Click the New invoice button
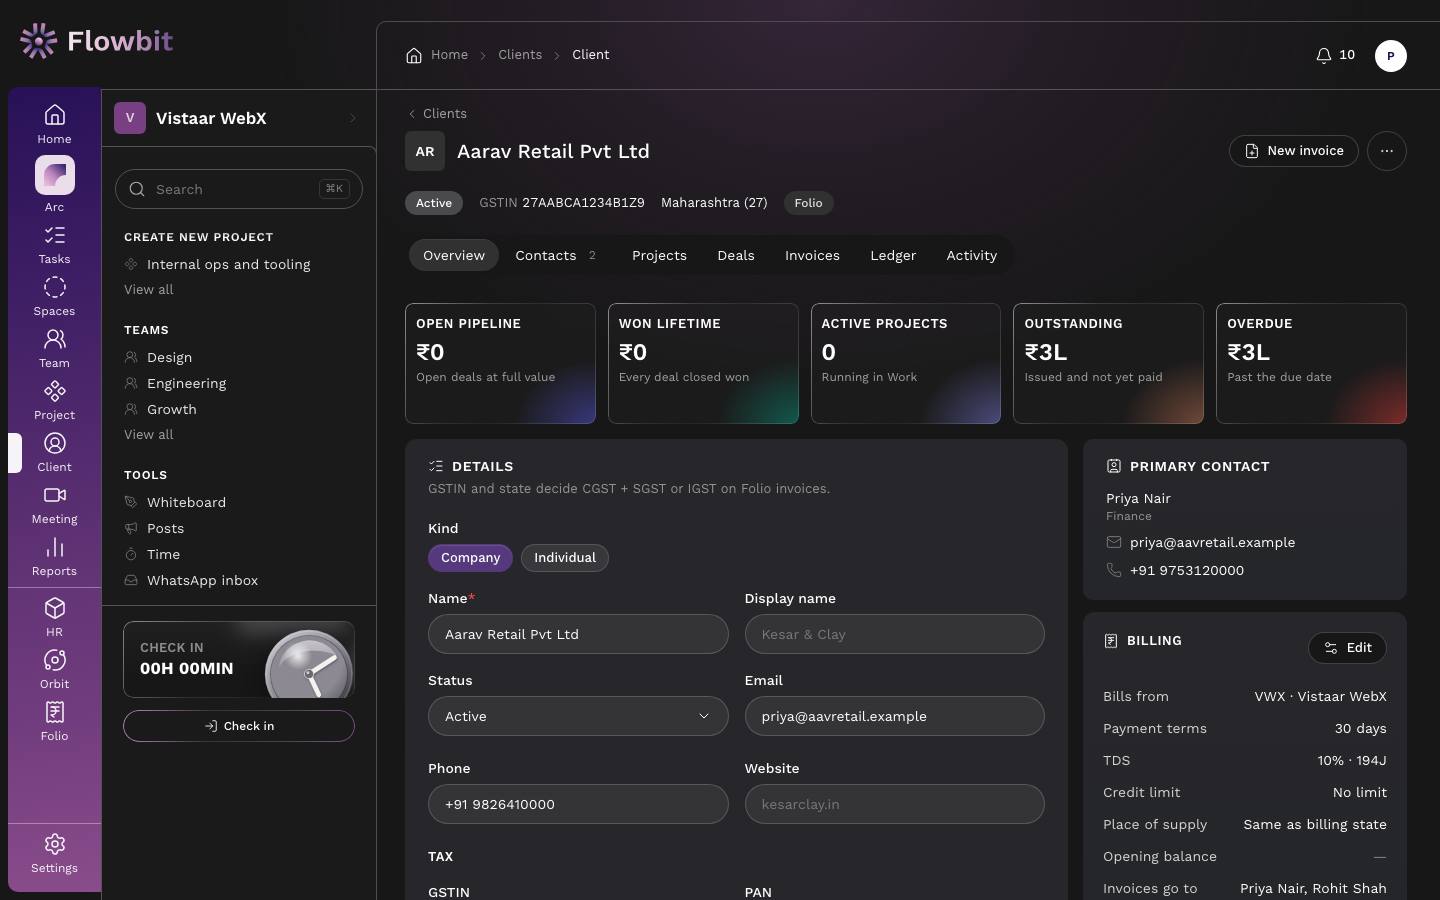 [1294, 151]
